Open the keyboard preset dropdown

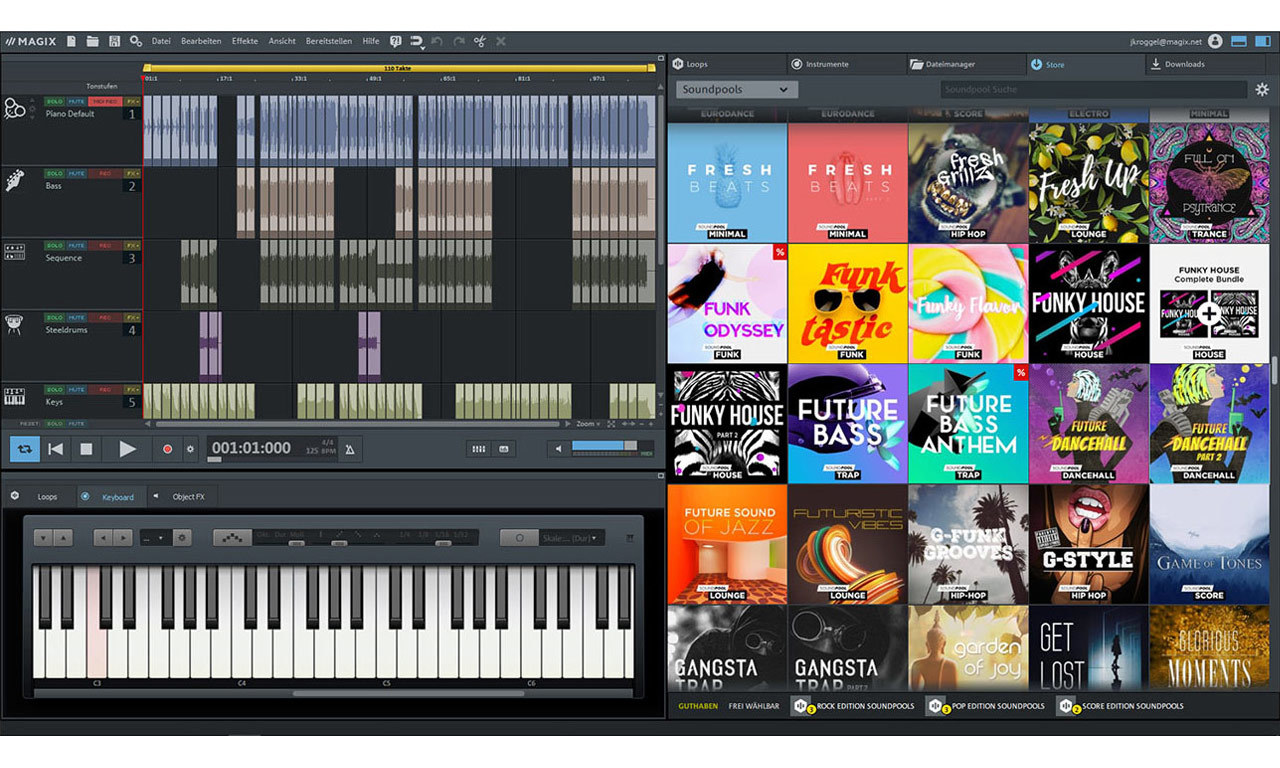pyautogui.click(x=156, y=537)
